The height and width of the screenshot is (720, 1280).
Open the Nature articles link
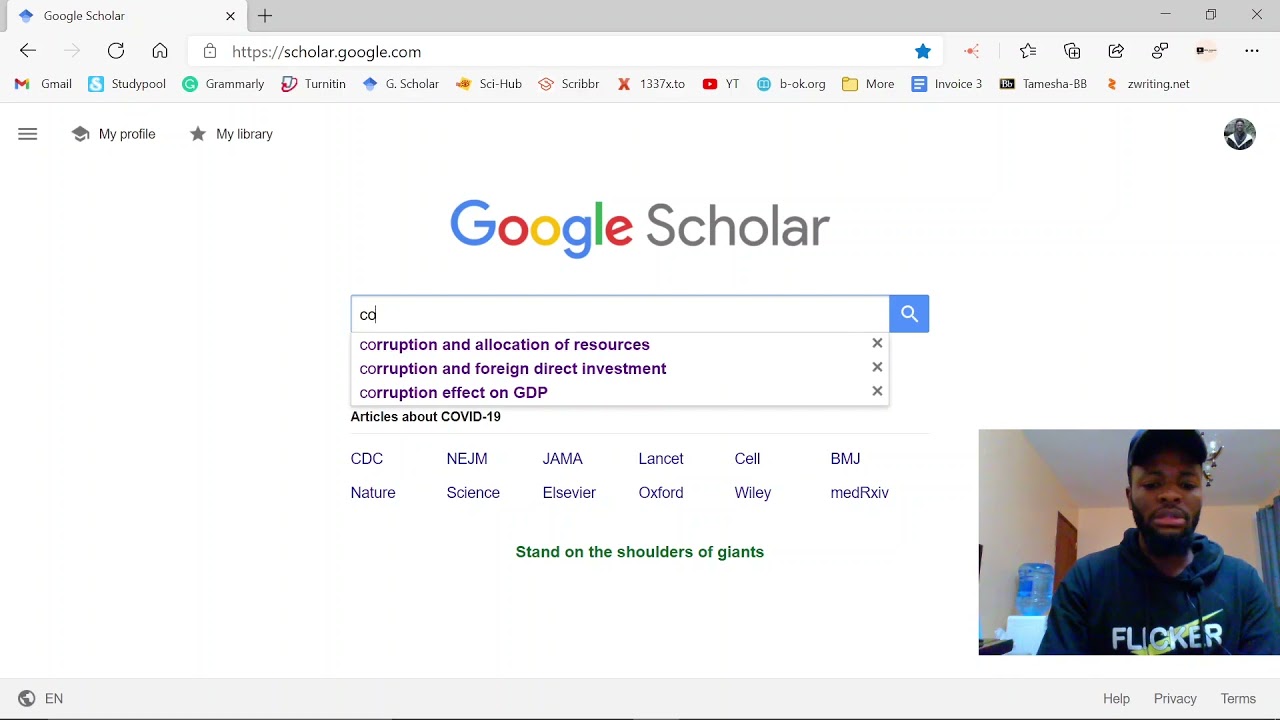(x=373, y=492)
